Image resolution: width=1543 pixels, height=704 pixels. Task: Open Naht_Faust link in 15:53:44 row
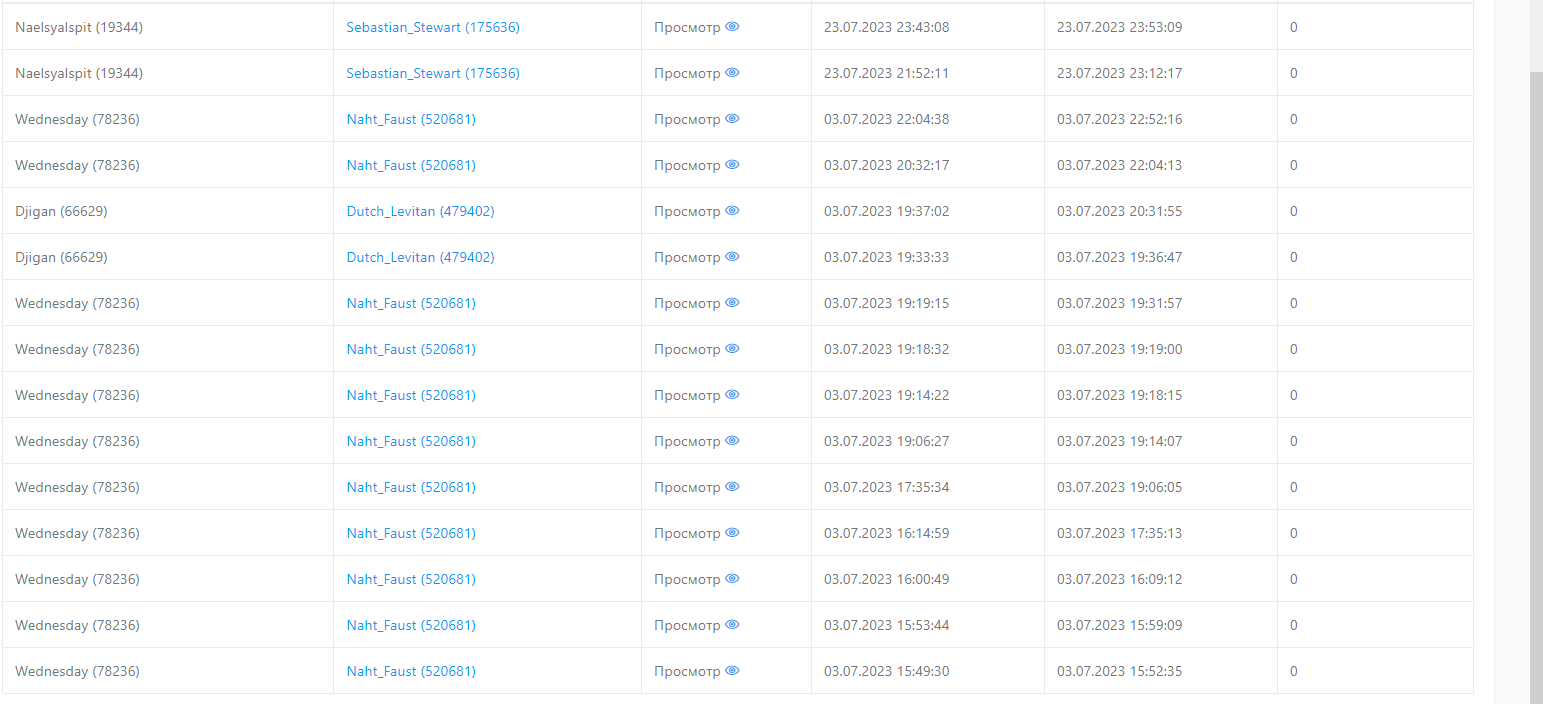[411, 625]
